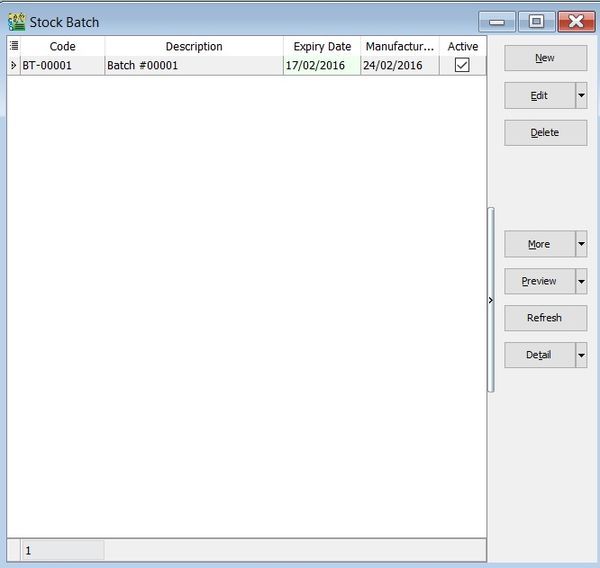Image resolution: width=600 pixels, height=568 pixels.
Task: Expand the More button dropdown arrow
Action: point(581,244)
